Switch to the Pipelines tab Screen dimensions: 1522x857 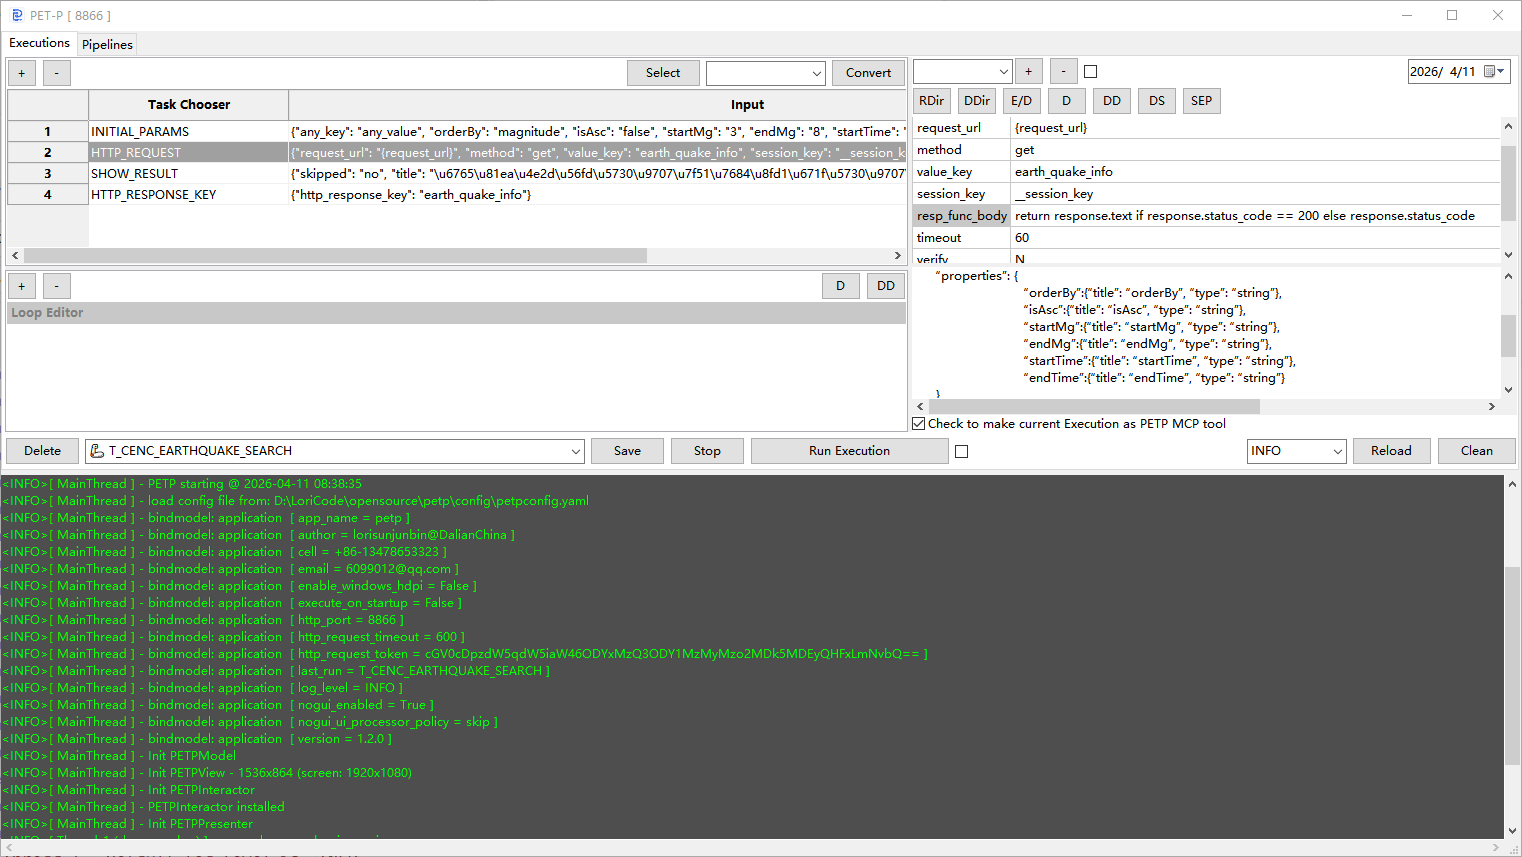click(107, 44)
